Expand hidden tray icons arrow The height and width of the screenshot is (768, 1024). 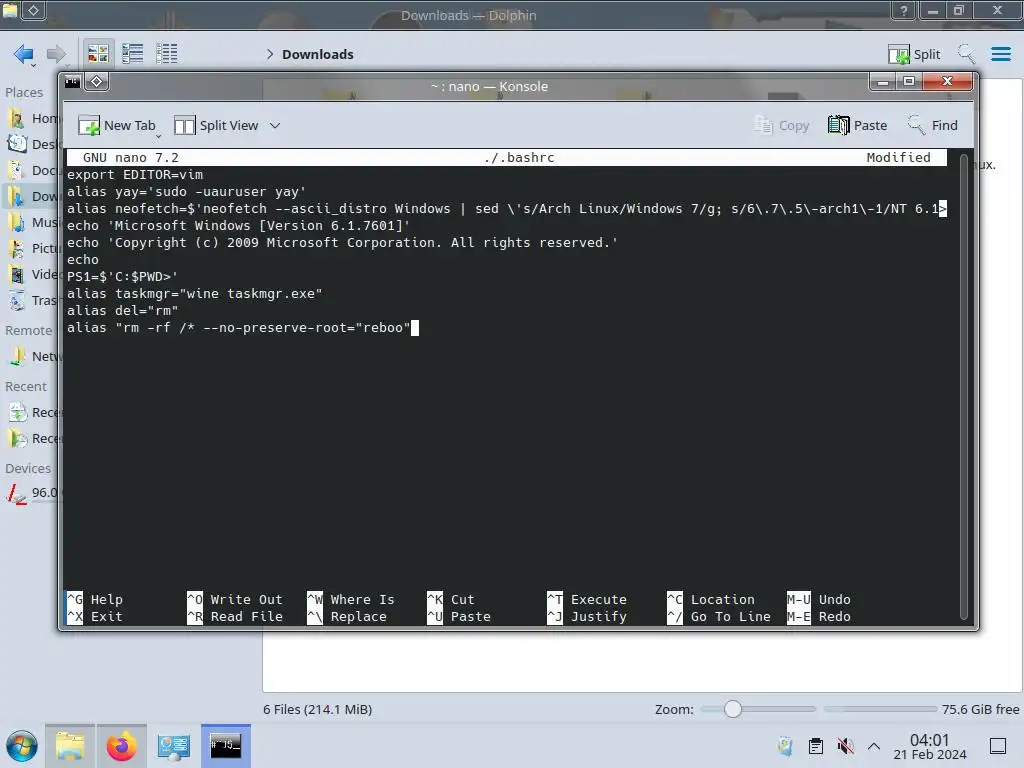(x=874, y=746)
